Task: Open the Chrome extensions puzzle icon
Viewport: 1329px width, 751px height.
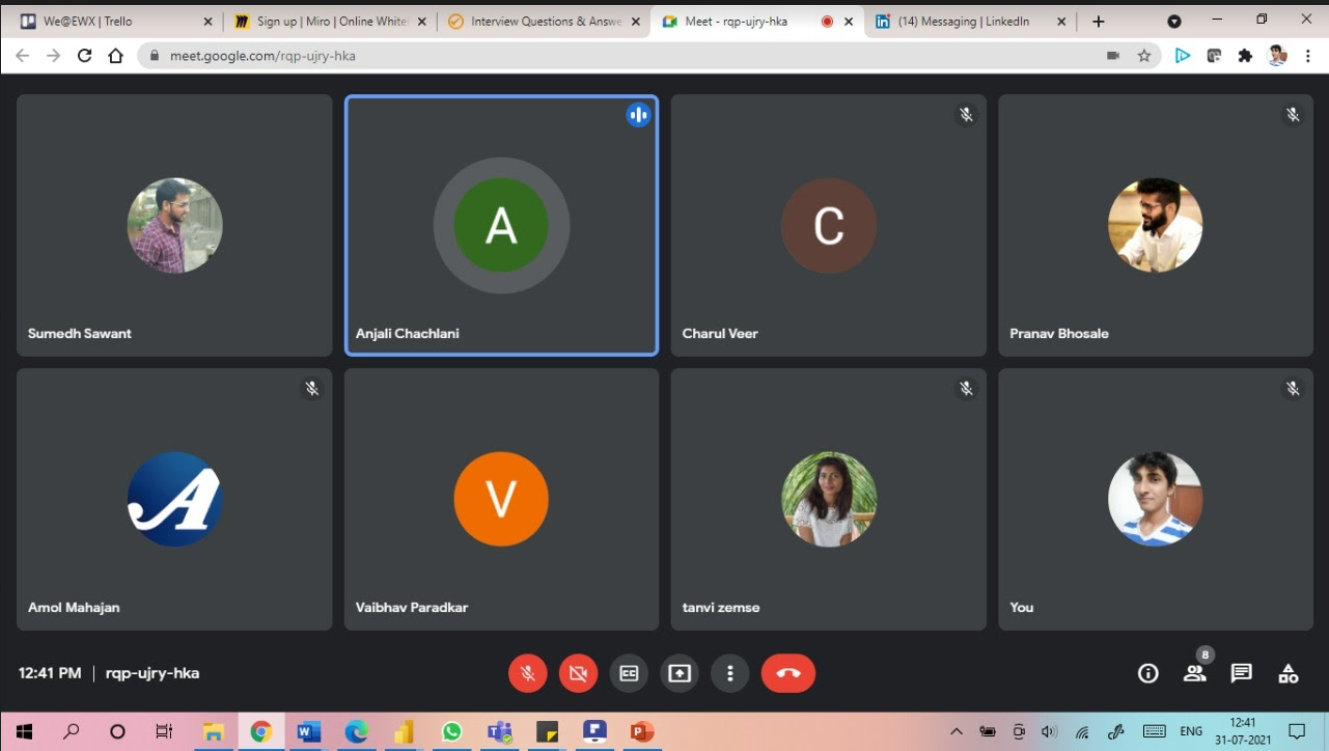Action: pos(1245,56)
